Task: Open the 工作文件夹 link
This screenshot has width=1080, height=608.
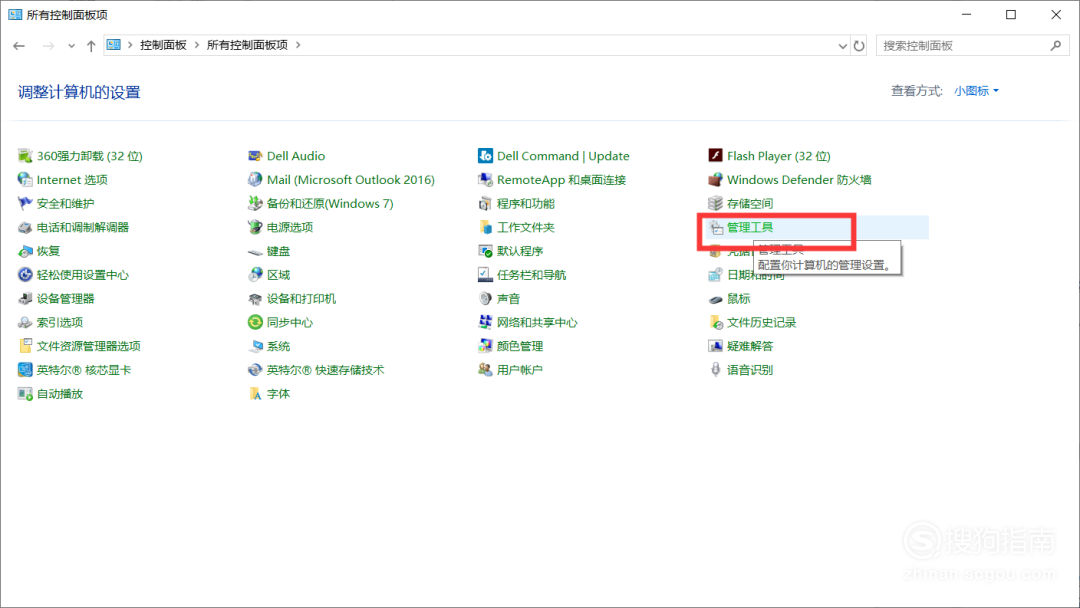Action: pos(526,227)
